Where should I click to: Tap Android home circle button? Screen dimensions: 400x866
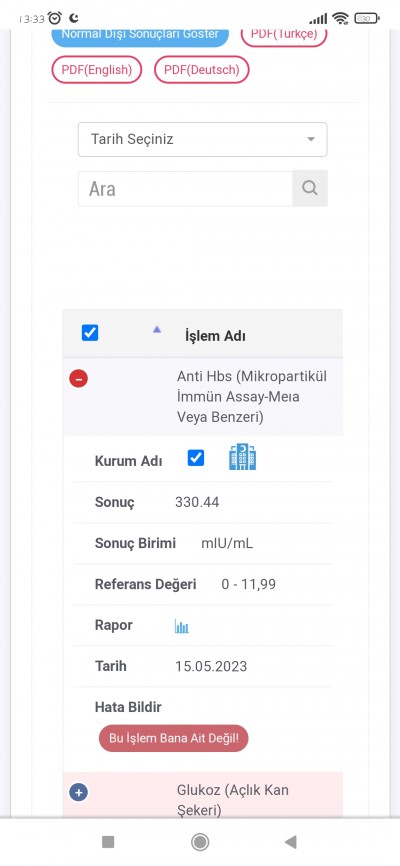(200, 842)
